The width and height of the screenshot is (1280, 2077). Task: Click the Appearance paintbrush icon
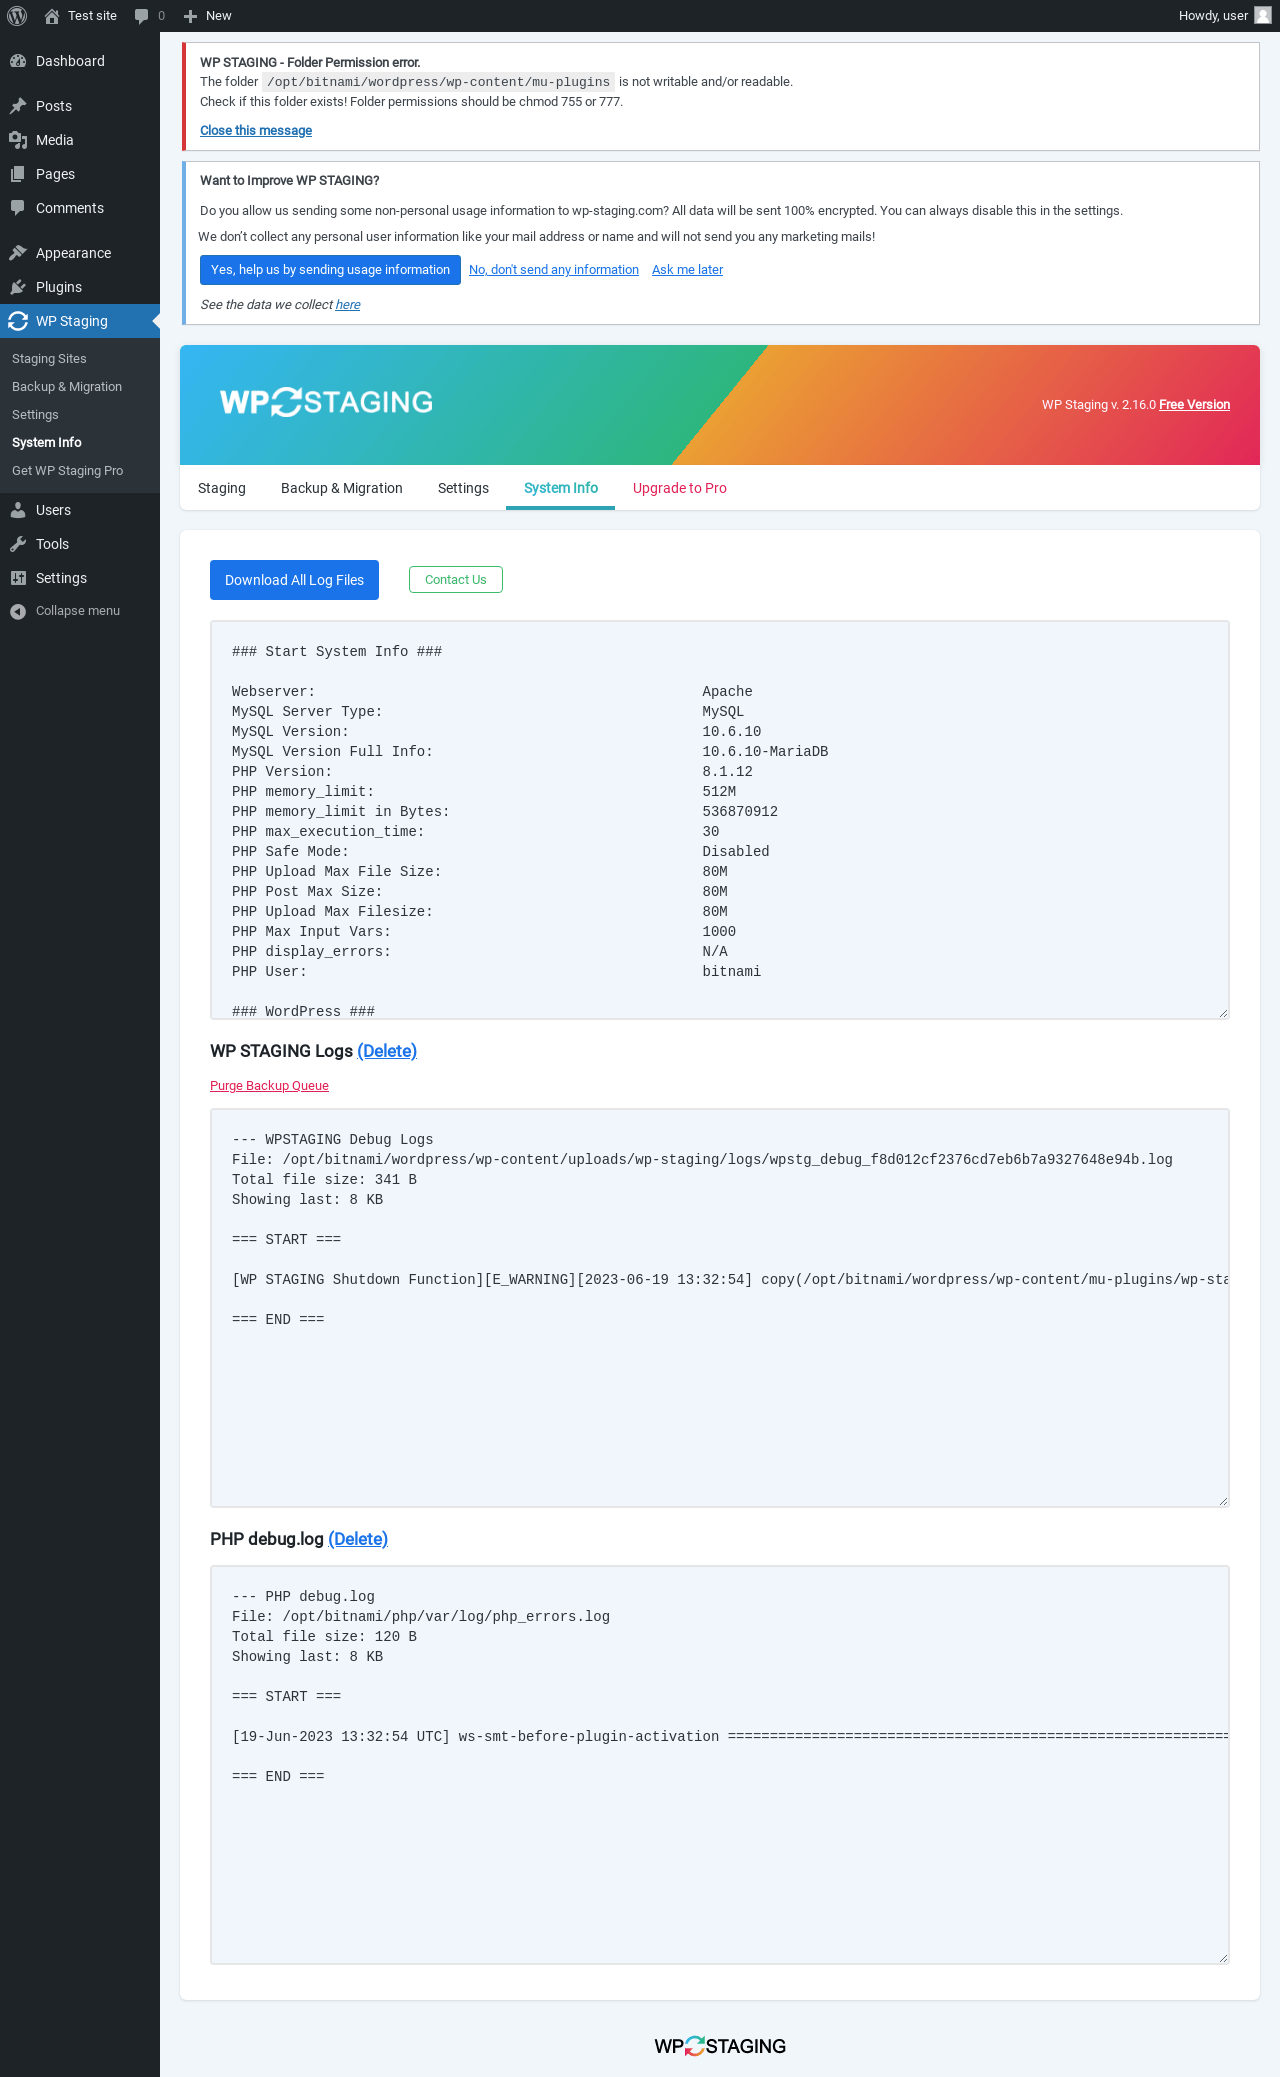(x=18, y=253)
